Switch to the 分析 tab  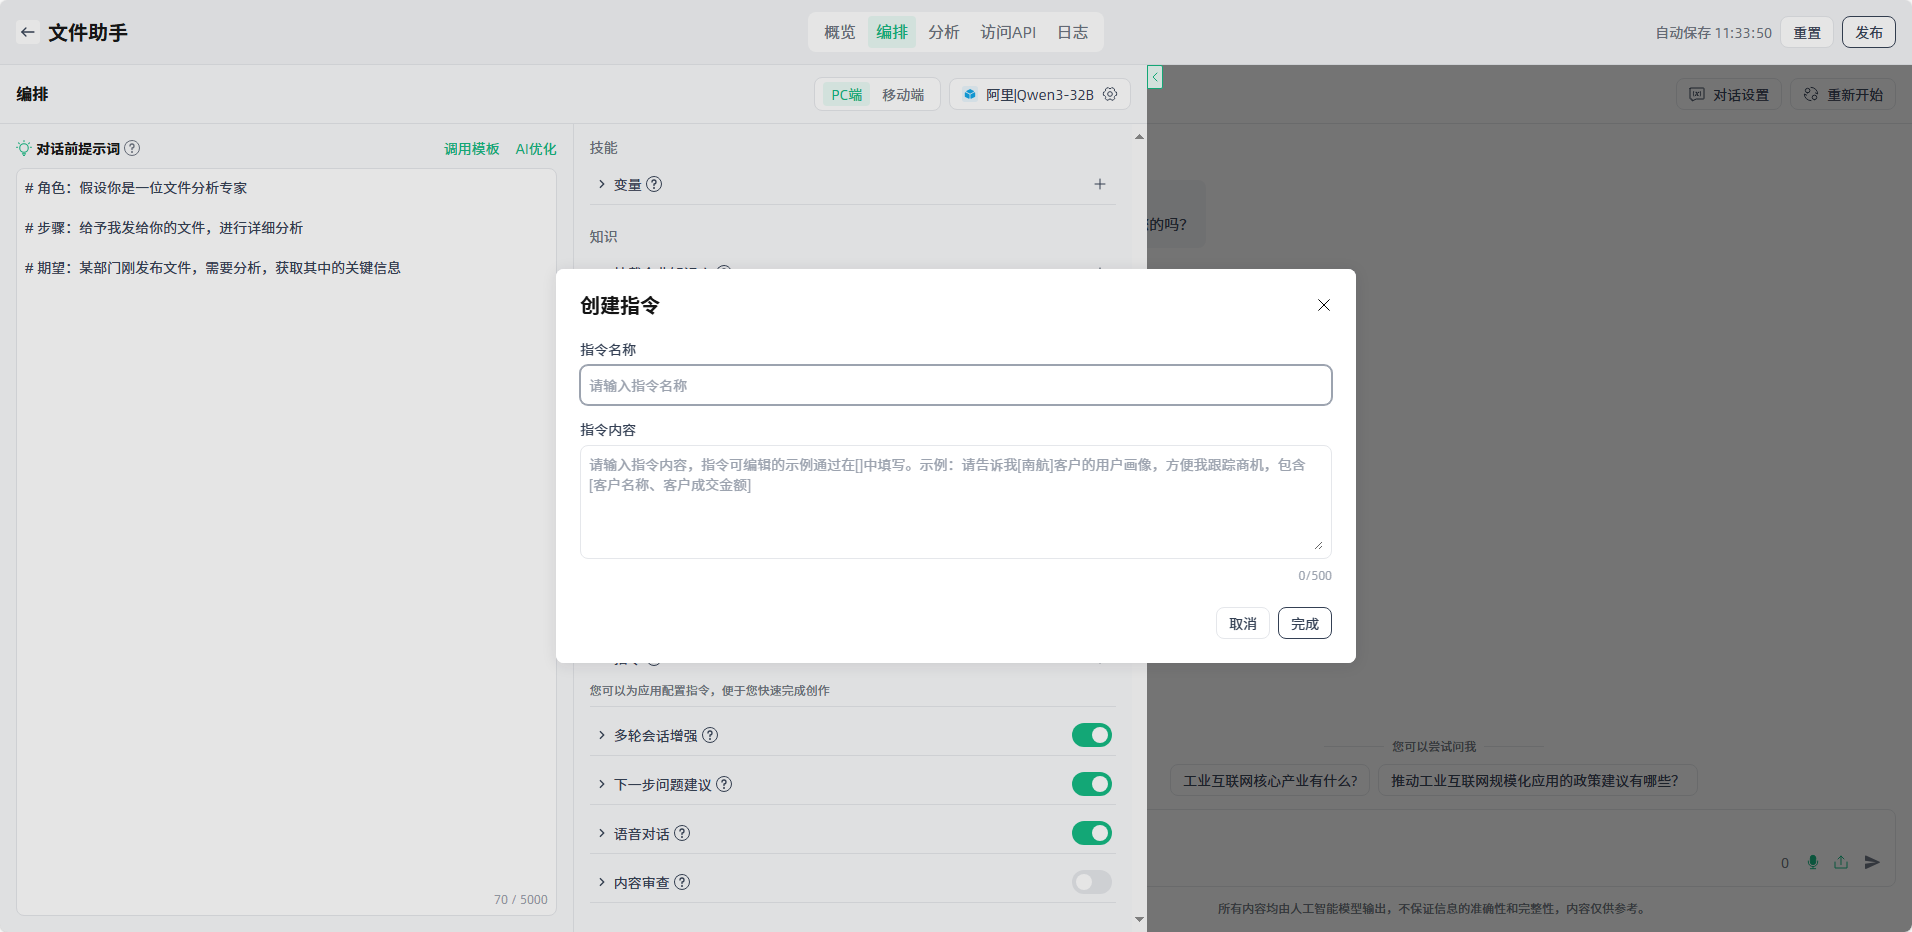(x=943, y=32)
